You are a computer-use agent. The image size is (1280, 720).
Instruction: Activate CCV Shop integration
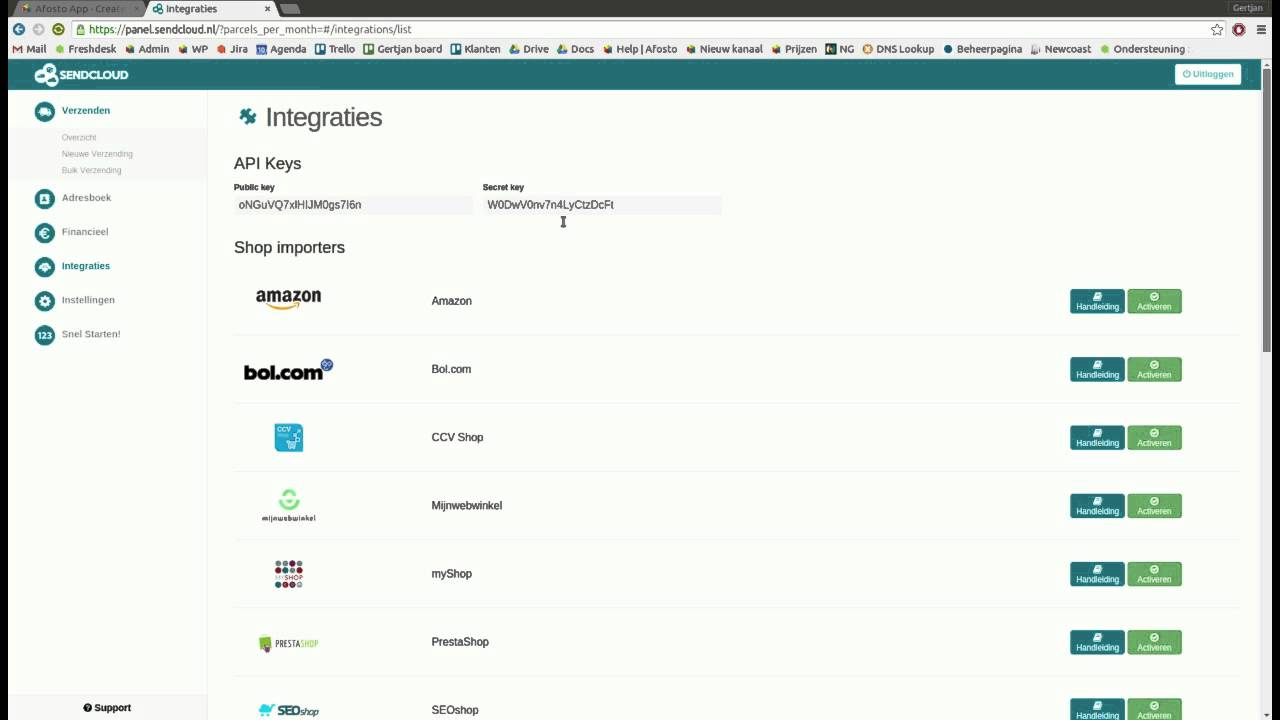1154,438
